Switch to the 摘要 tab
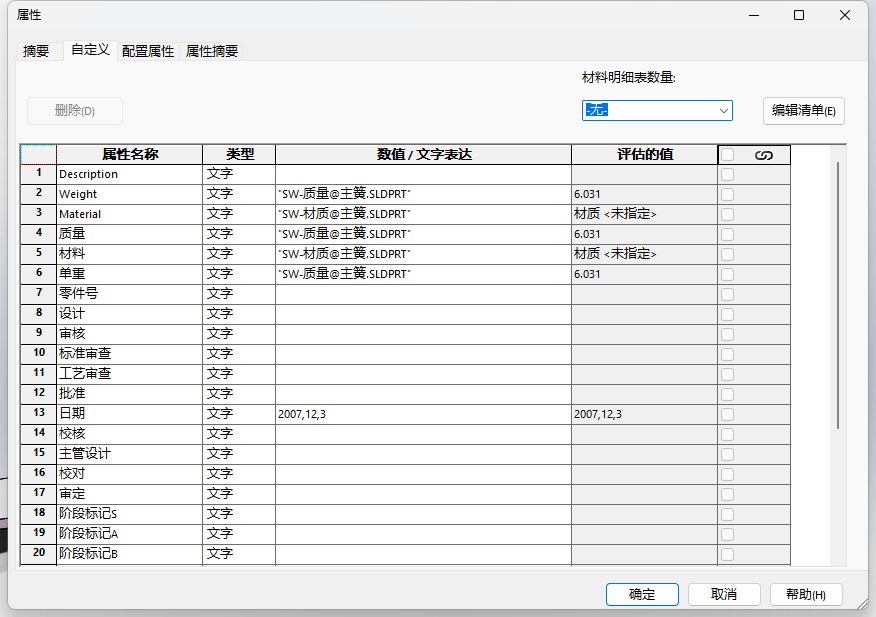Viewport: 876px width, 617px height. point(36,51)
